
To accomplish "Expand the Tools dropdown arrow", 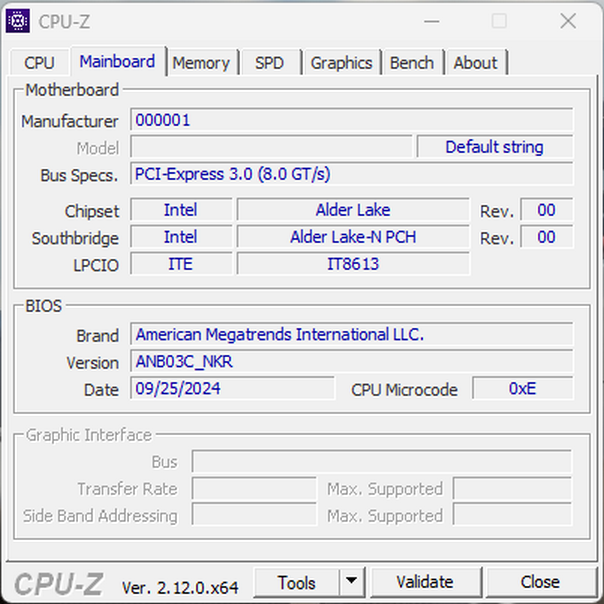I will tap(352, 581).
